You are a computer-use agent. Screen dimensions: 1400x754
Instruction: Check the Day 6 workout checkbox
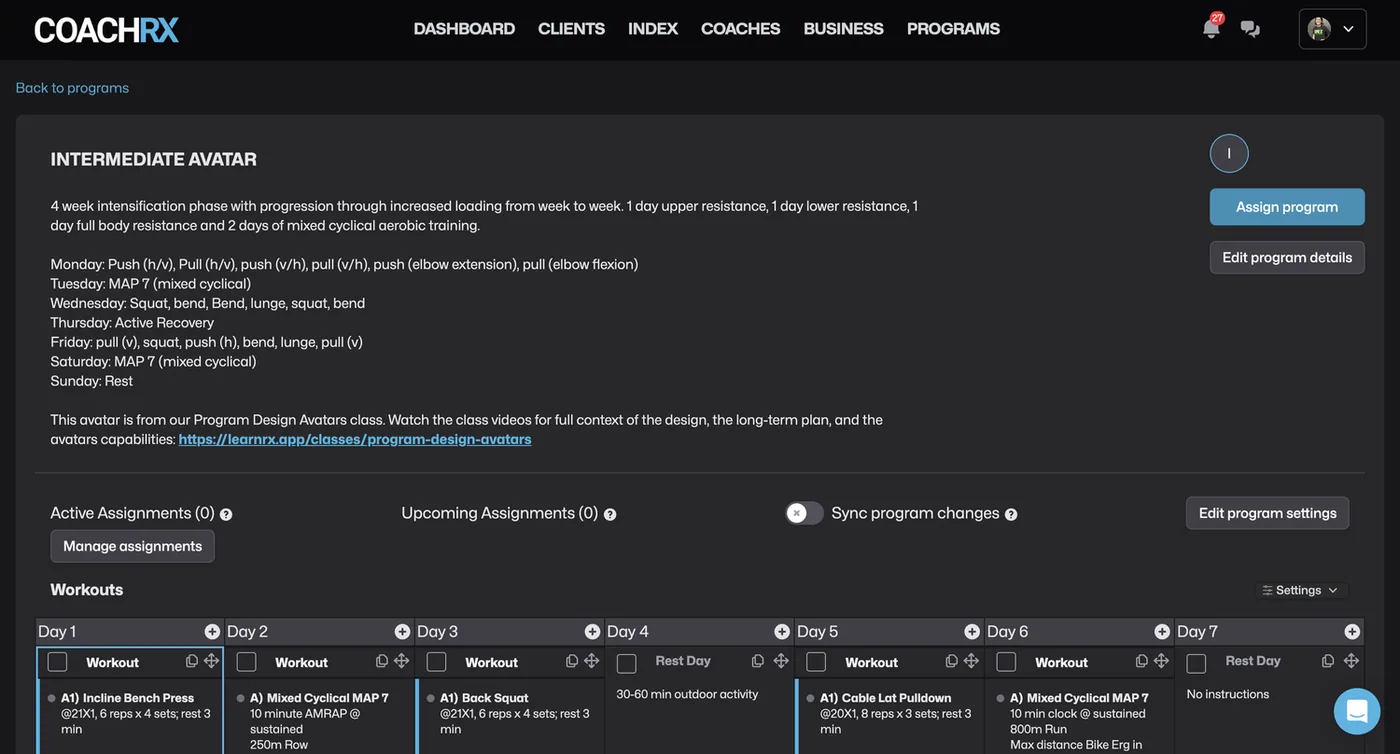point(1007,662)
